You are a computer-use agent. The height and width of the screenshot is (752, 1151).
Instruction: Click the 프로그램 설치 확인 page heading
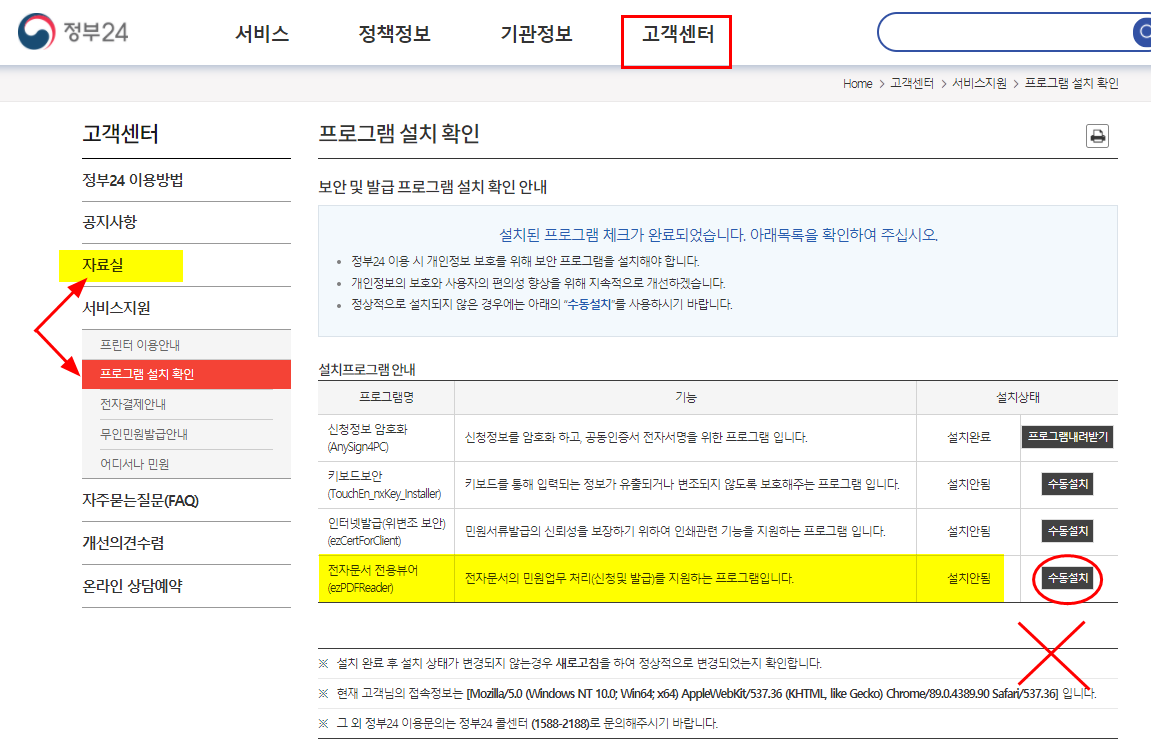pyautogui.click(x=399, y=134)
